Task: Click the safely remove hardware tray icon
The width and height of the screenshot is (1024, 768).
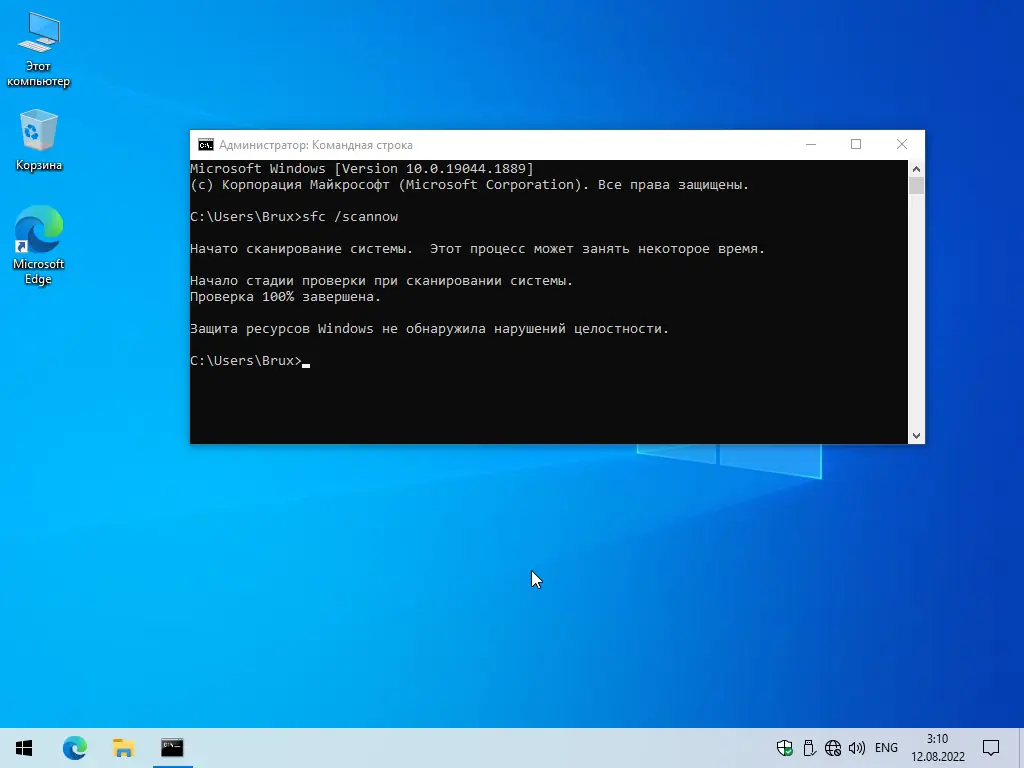Action: point(809,748)
